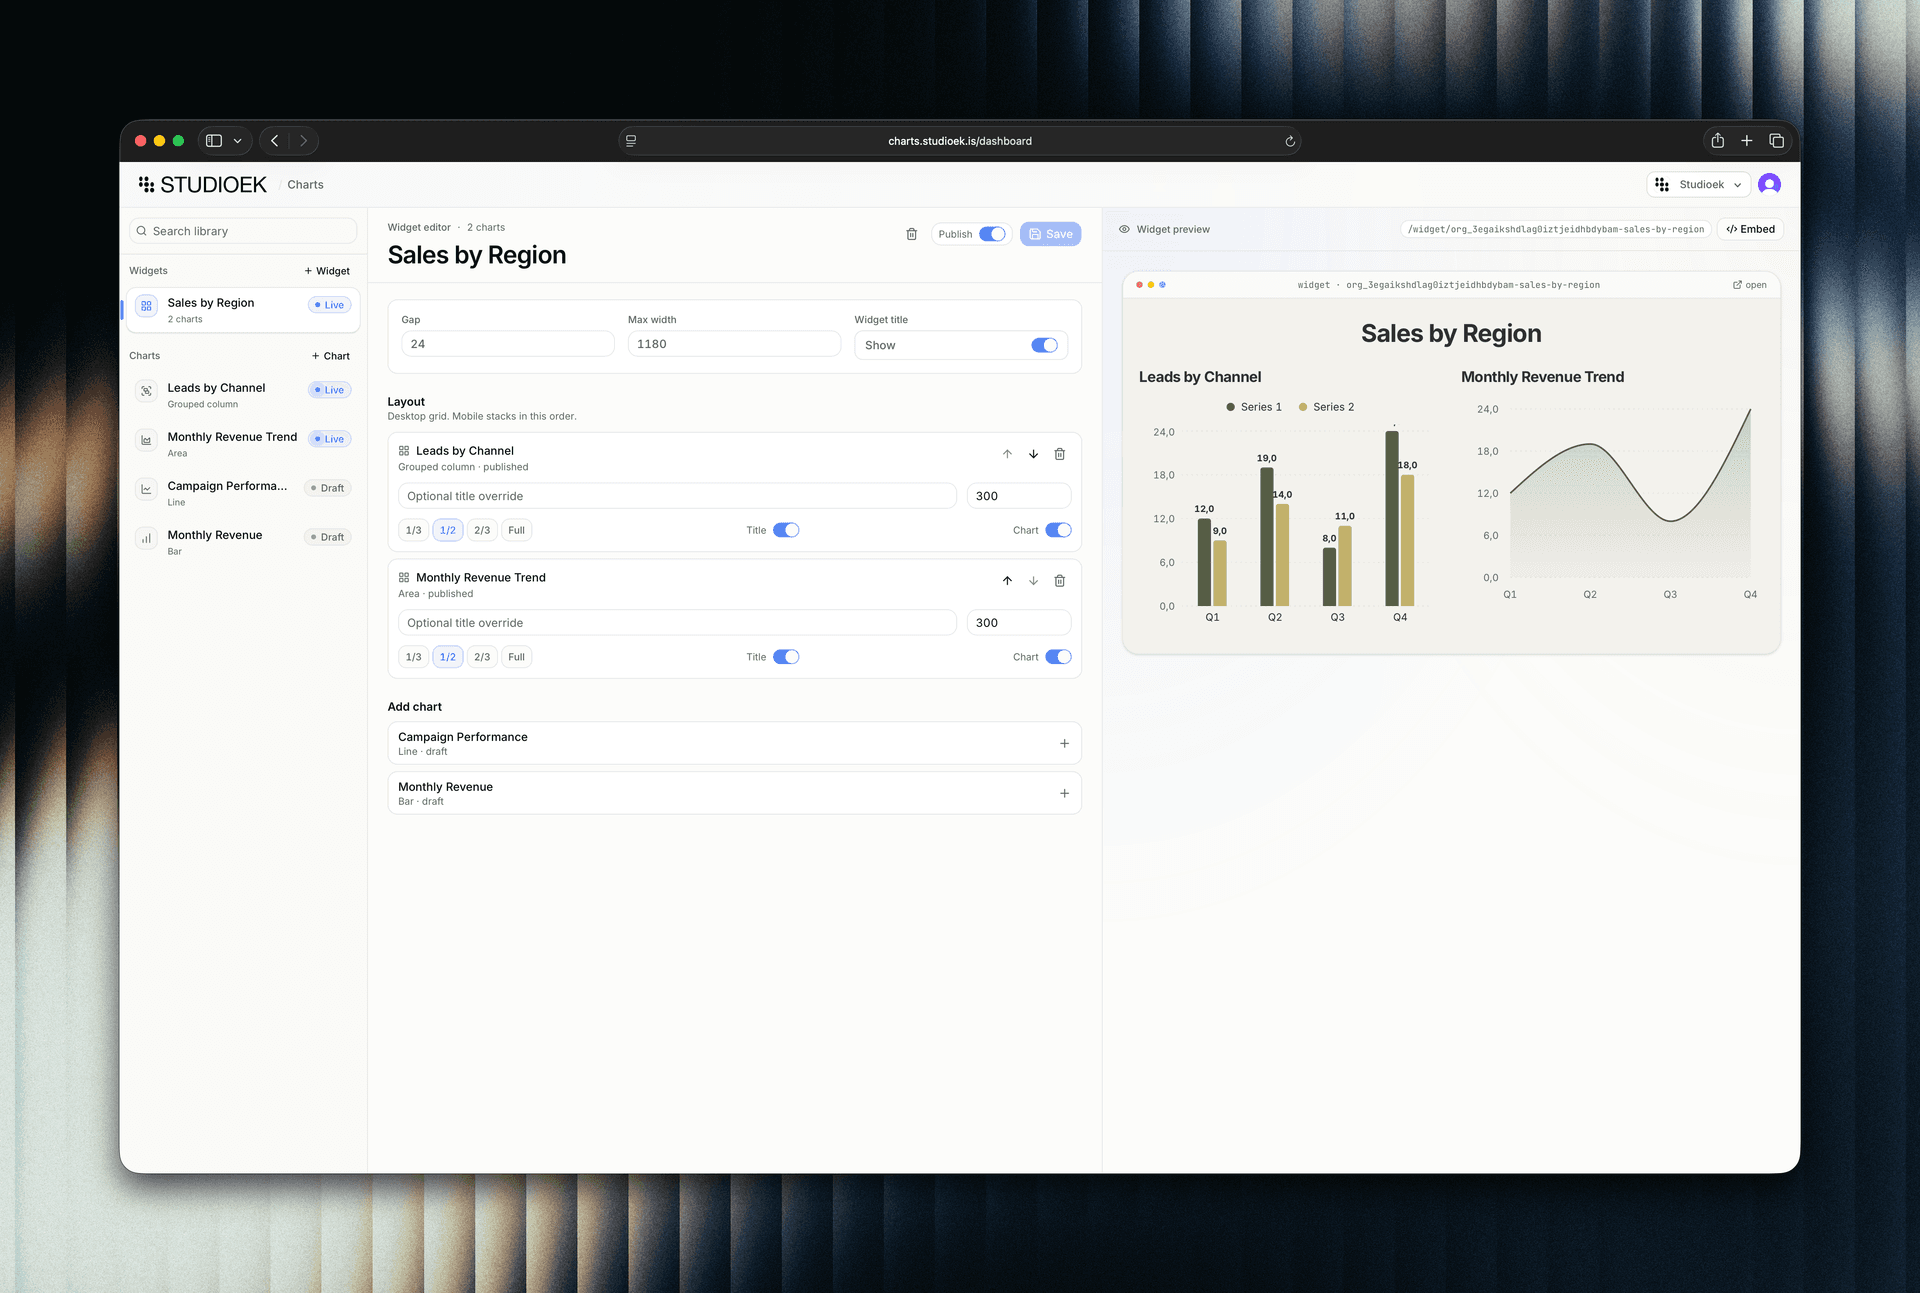1920x1293 pixels.
Task: Set Leads by Channel width to 1/2
Action: (x=447, y=530)
